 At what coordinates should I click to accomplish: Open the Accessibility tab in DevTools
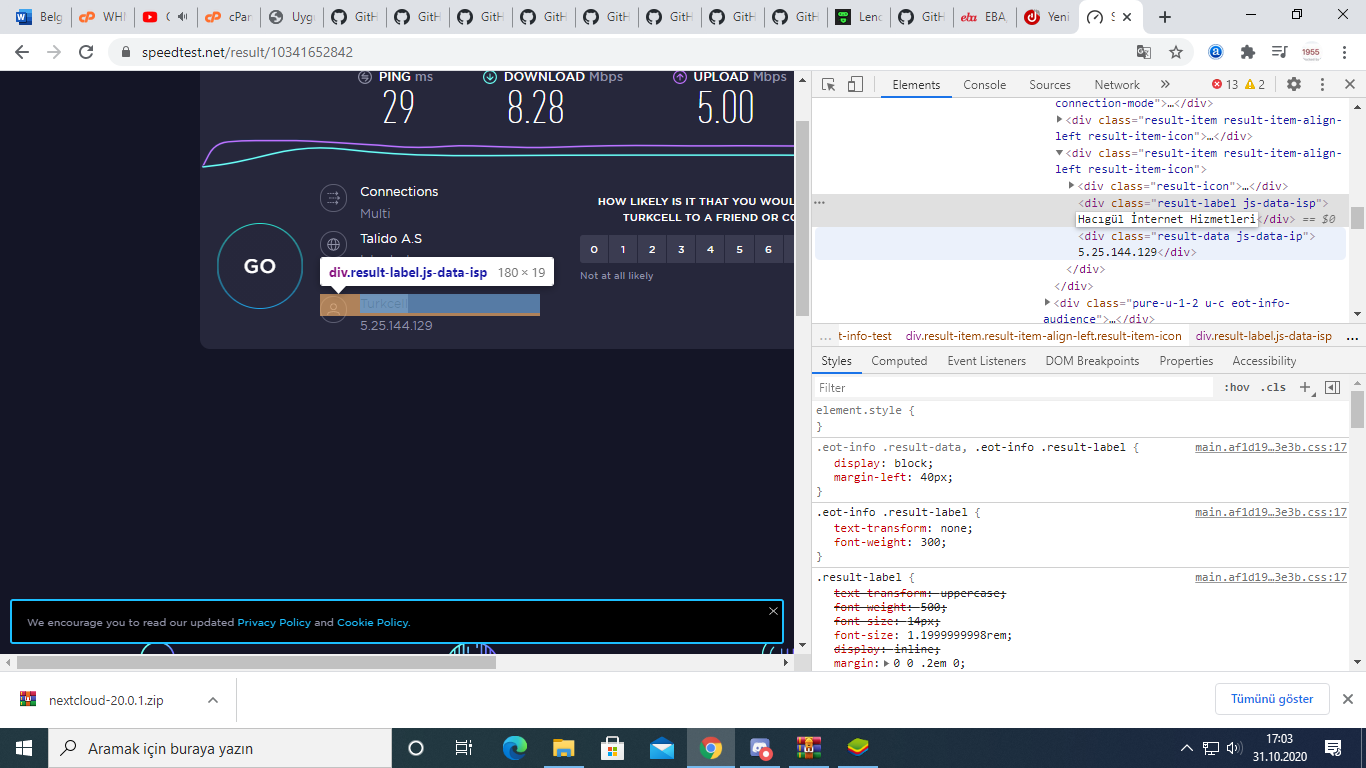[1264, 361]
